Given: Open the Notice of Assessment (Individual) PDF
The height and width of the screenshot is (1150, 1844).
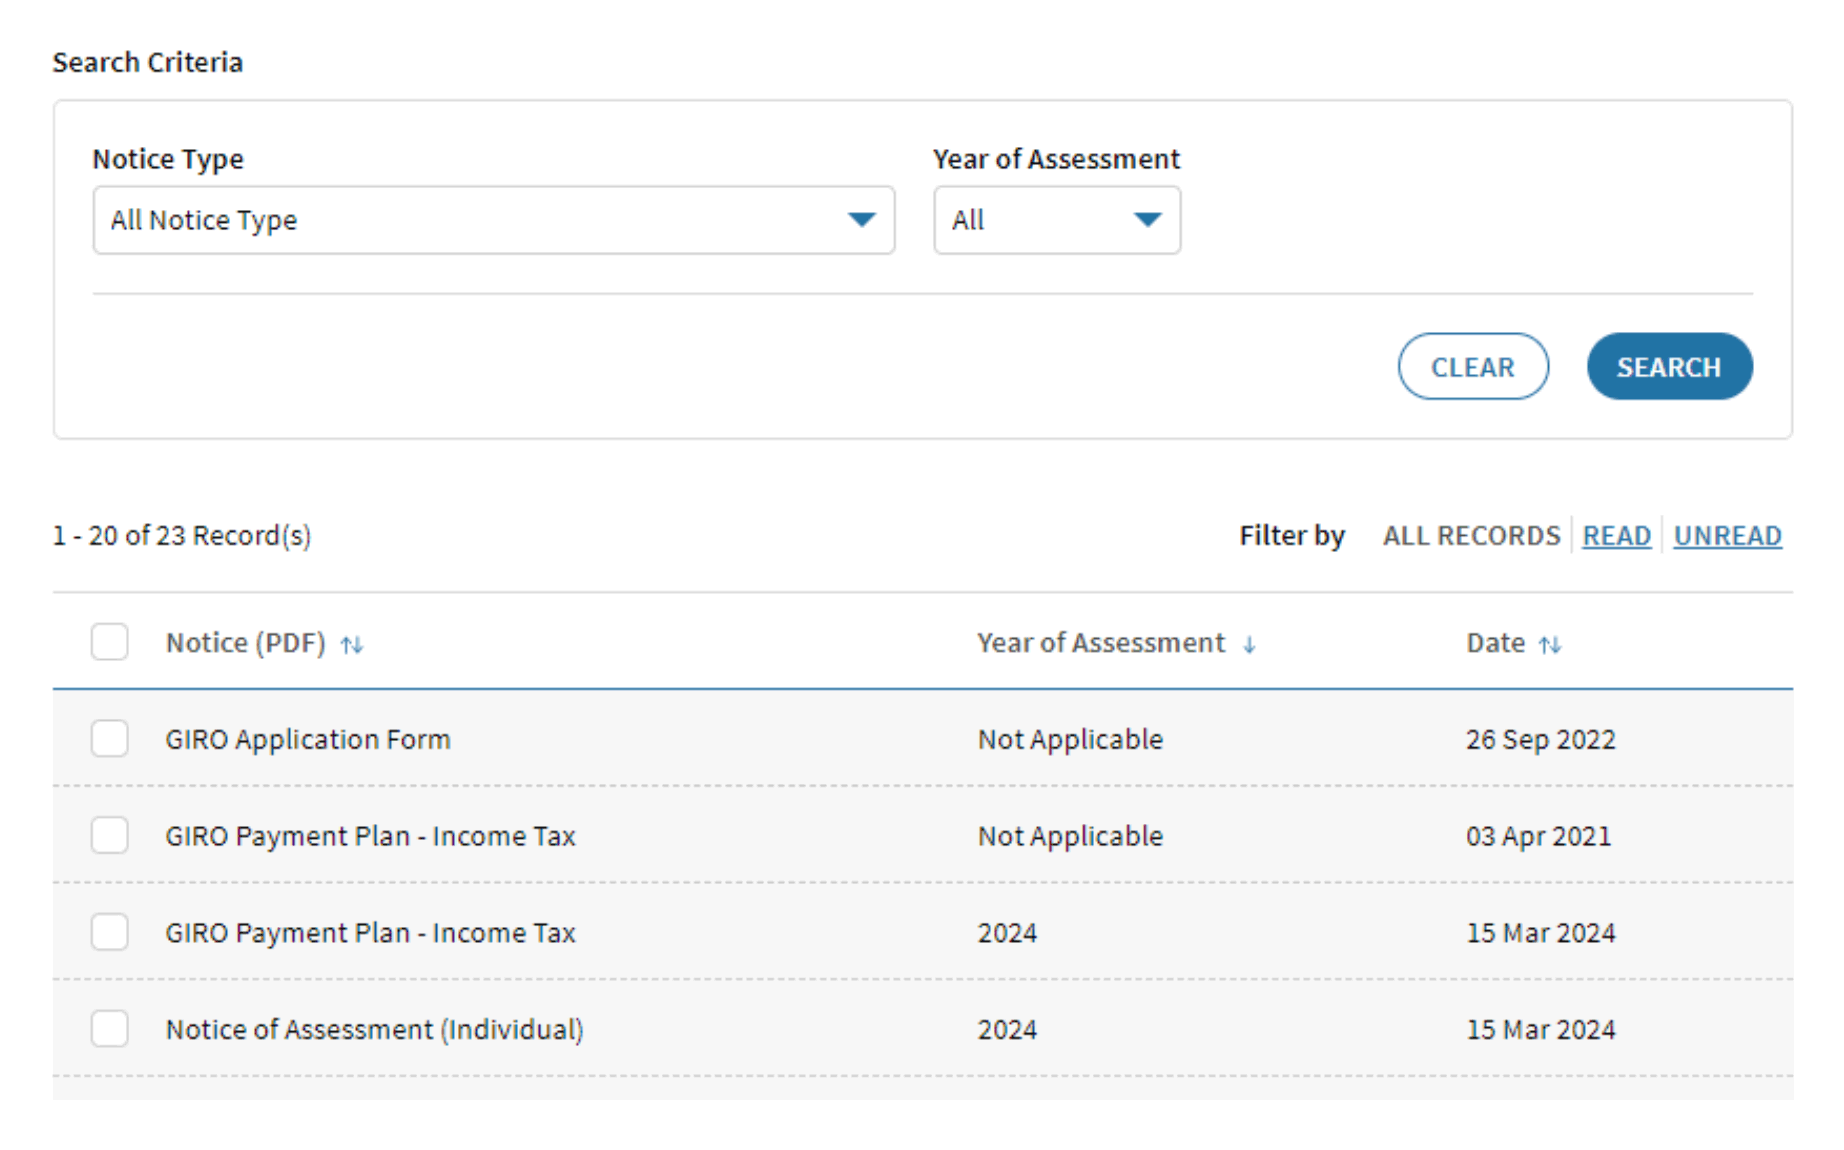Looking at the screenshot, I should [x=374, y=1029].
